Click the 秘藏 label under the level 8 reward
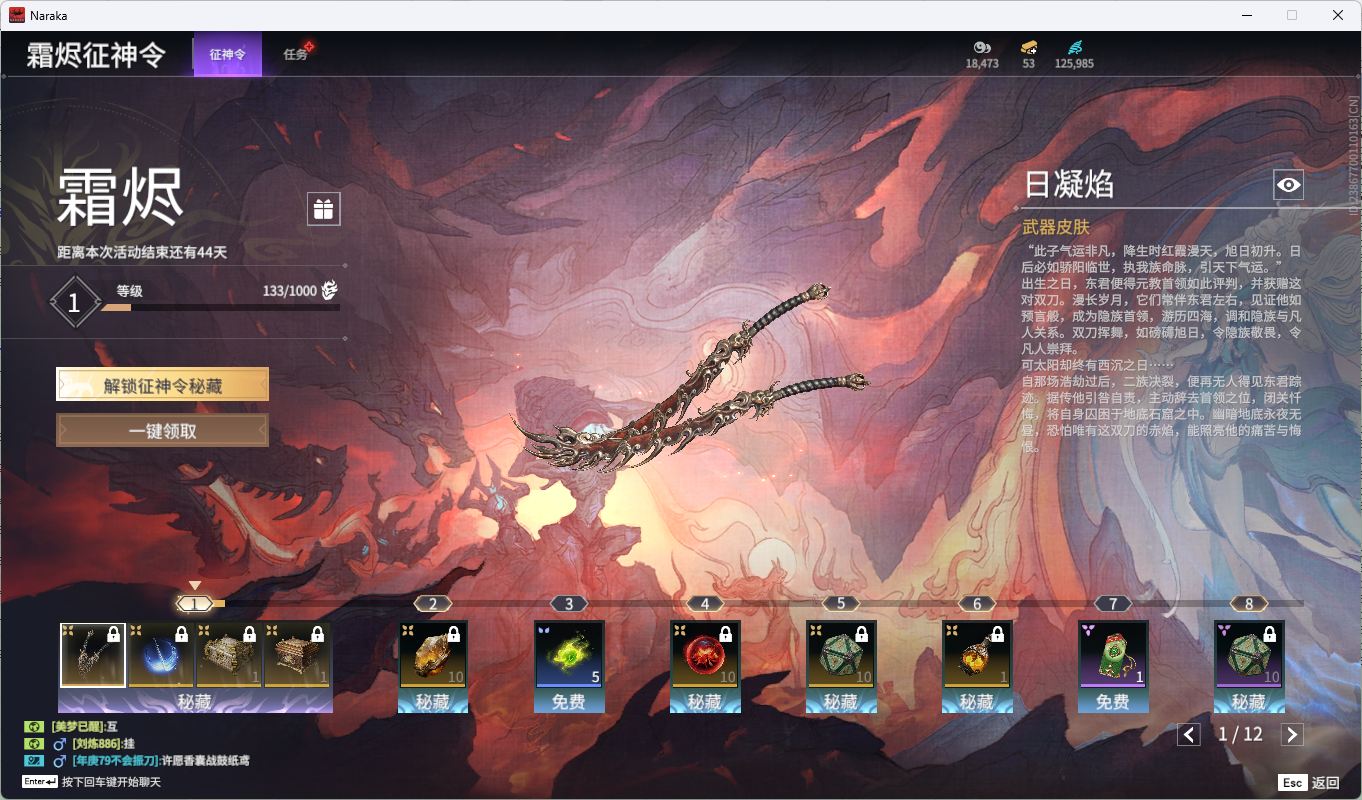 pos(1249,702)
